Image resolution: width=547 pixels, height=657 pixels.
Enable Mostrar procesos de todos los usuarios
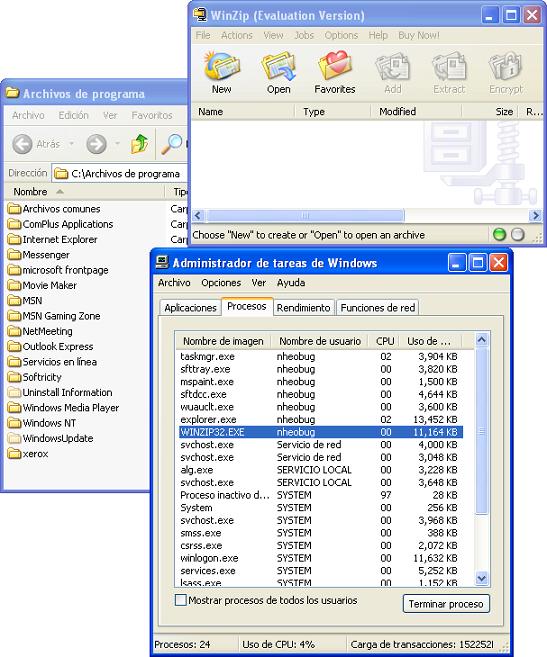tap(180, 600)
